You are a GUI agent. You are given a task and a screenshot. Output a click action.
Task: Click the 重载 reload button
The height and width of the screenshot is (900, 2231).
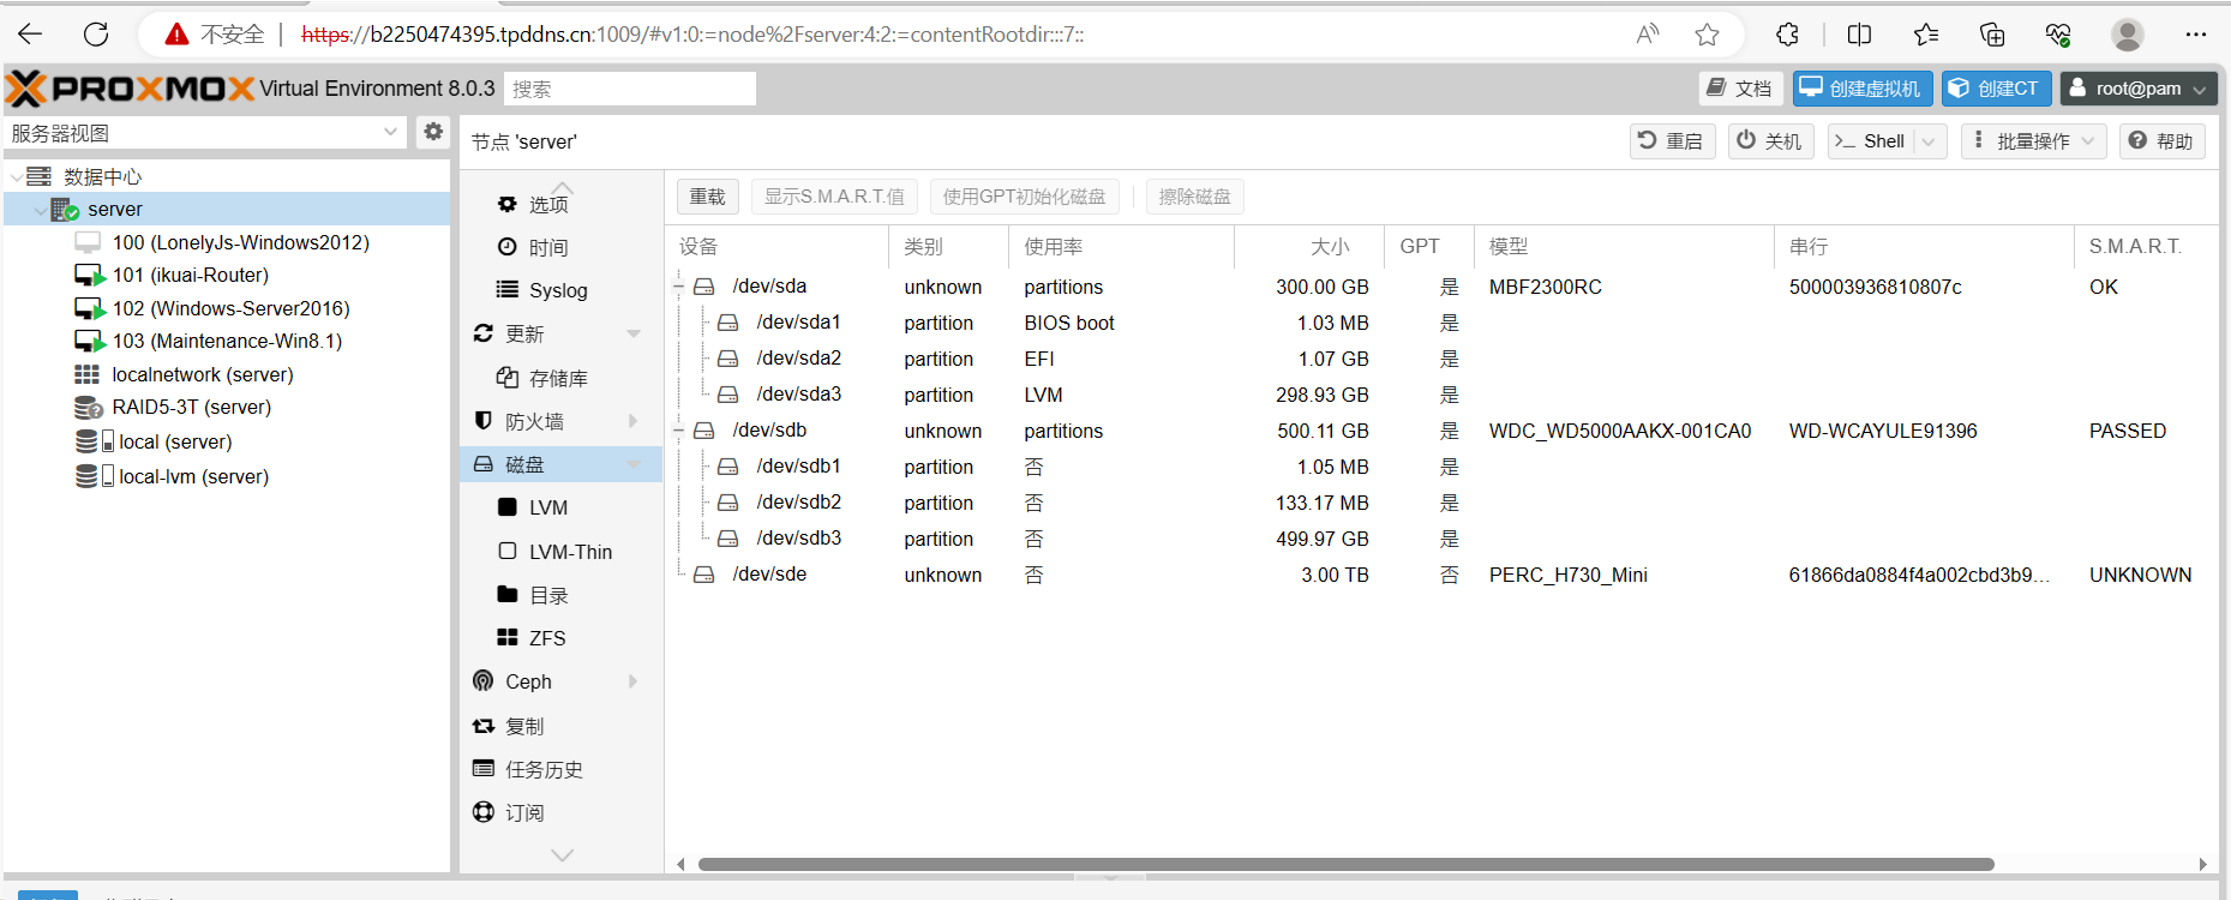707,197
